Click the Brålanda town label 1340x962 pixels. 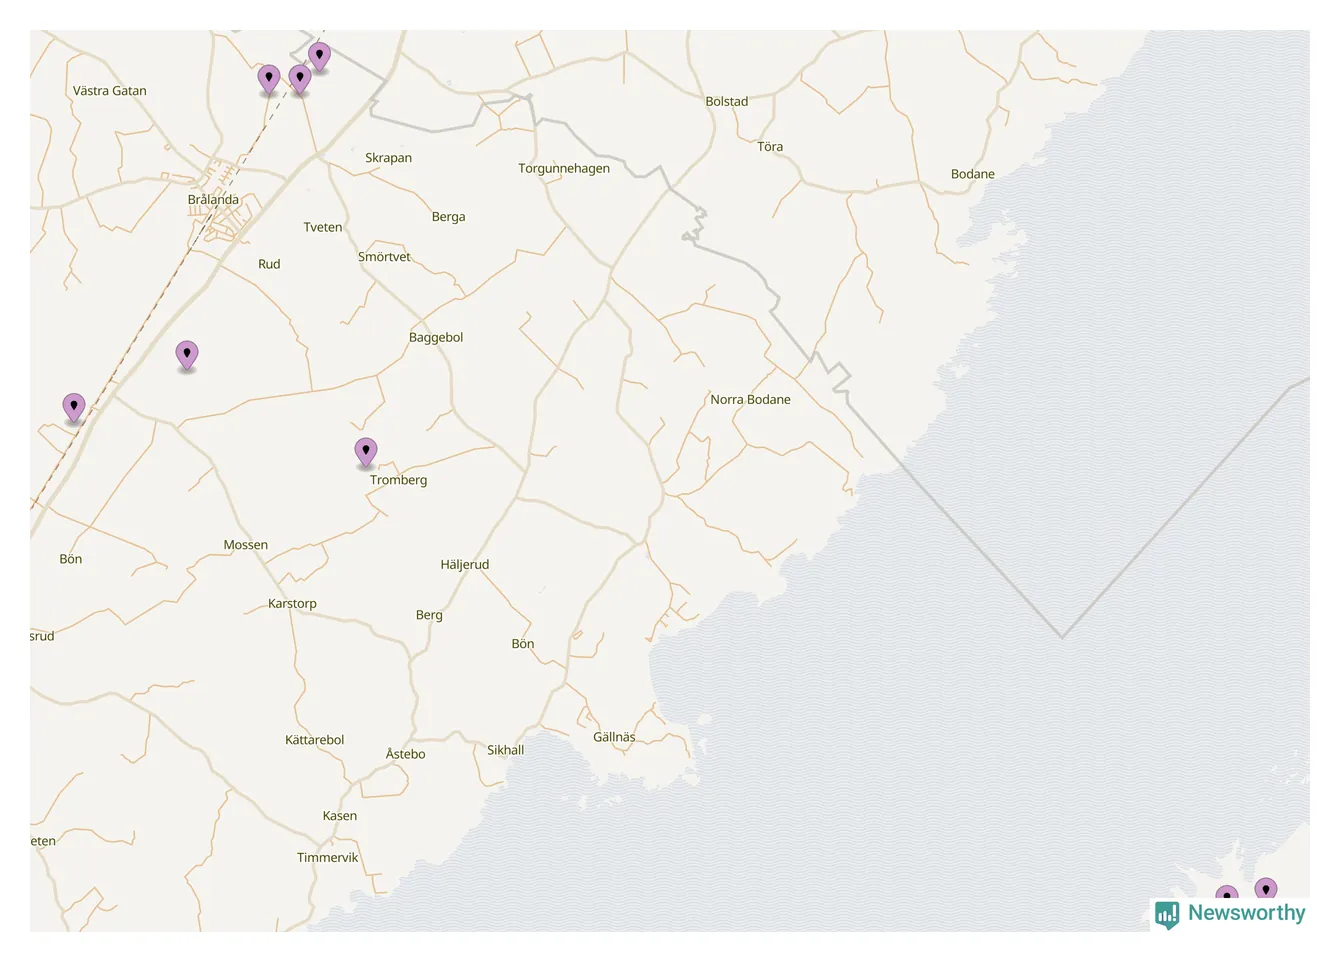(x=213, y=200)
